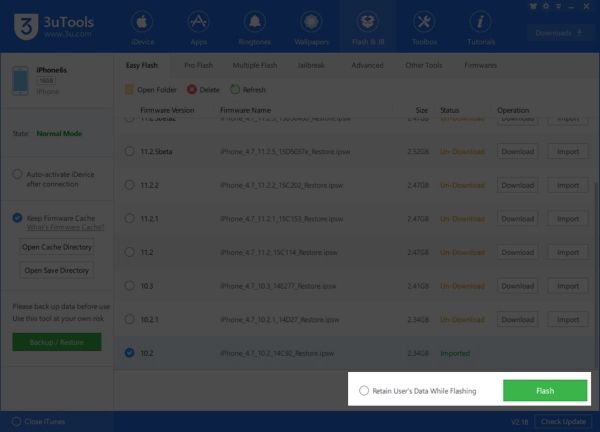Image resolution: width=600 pixels, height=432 pixels.
Task: Click the Backup / Restore button
Action: [57, 342]
